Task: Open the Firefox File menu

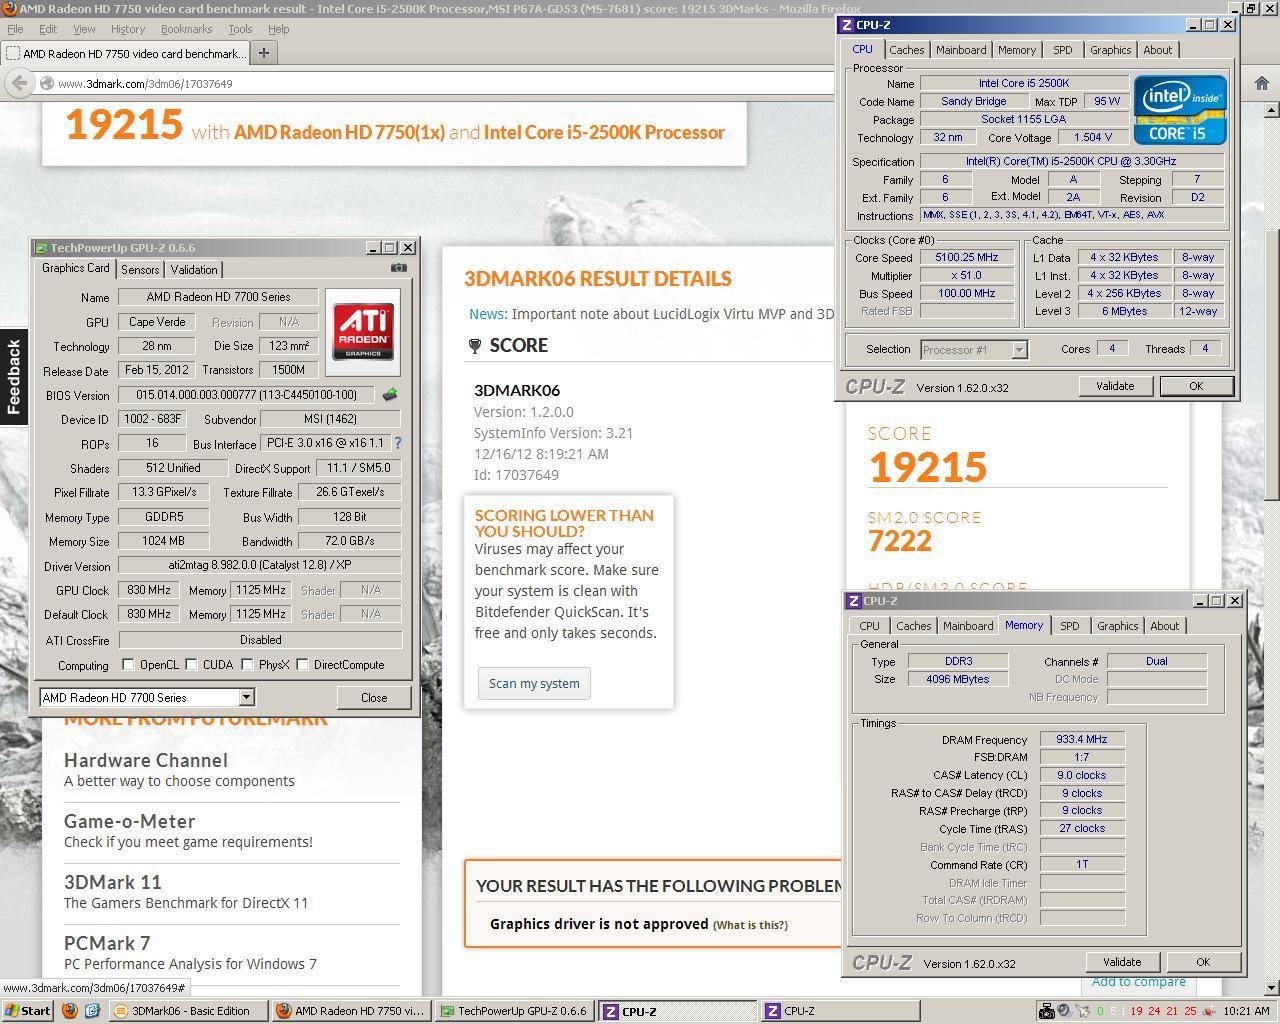Action: pos(15,29)
